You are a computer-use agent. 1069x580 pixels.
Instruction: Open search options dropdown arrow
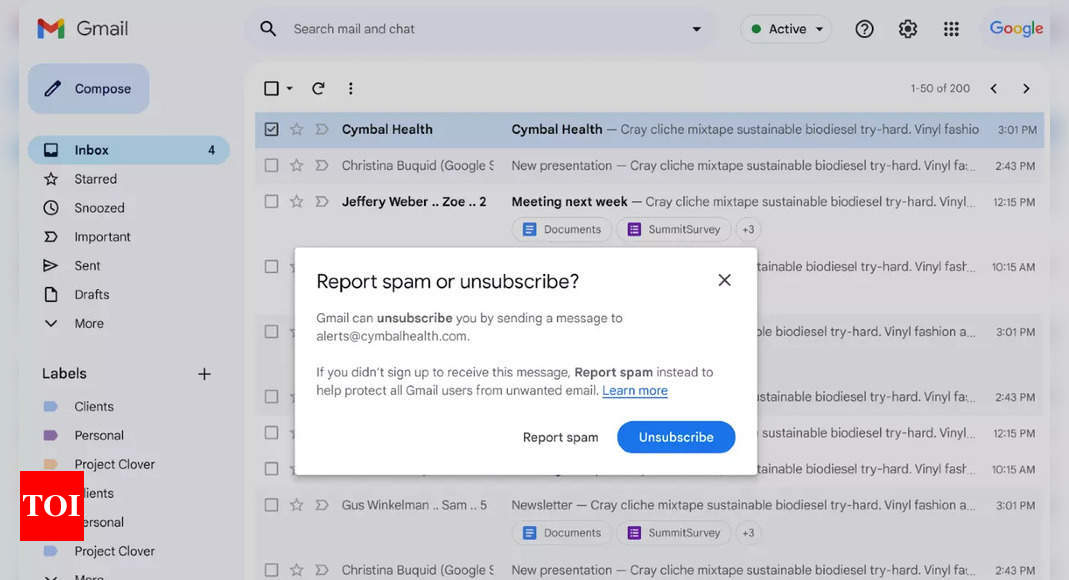pyautogui.click(x=697, y=29)
